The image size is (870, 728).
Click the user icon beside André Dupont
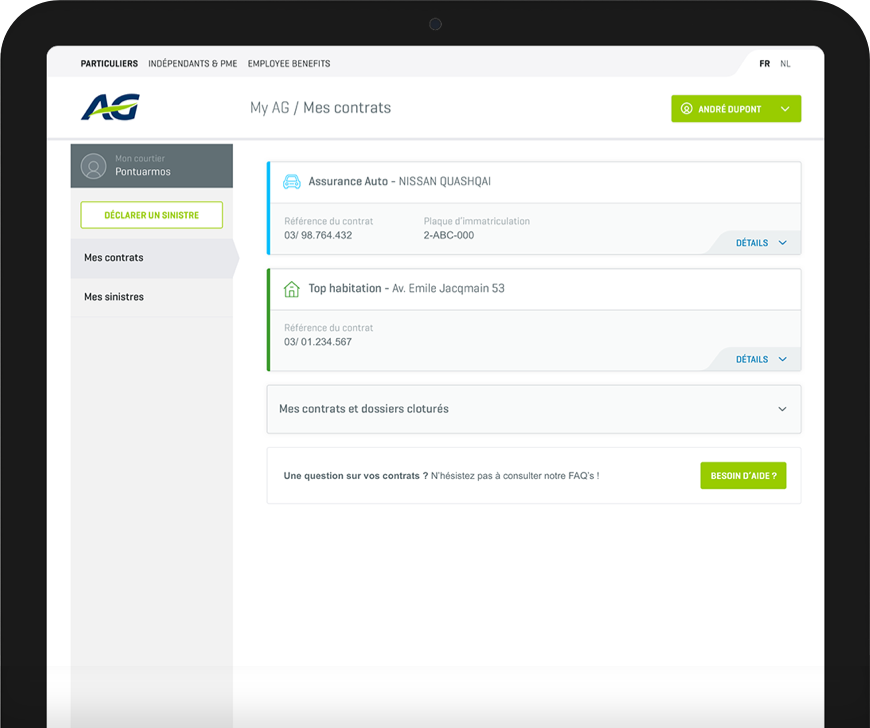[x=687, y=109]
